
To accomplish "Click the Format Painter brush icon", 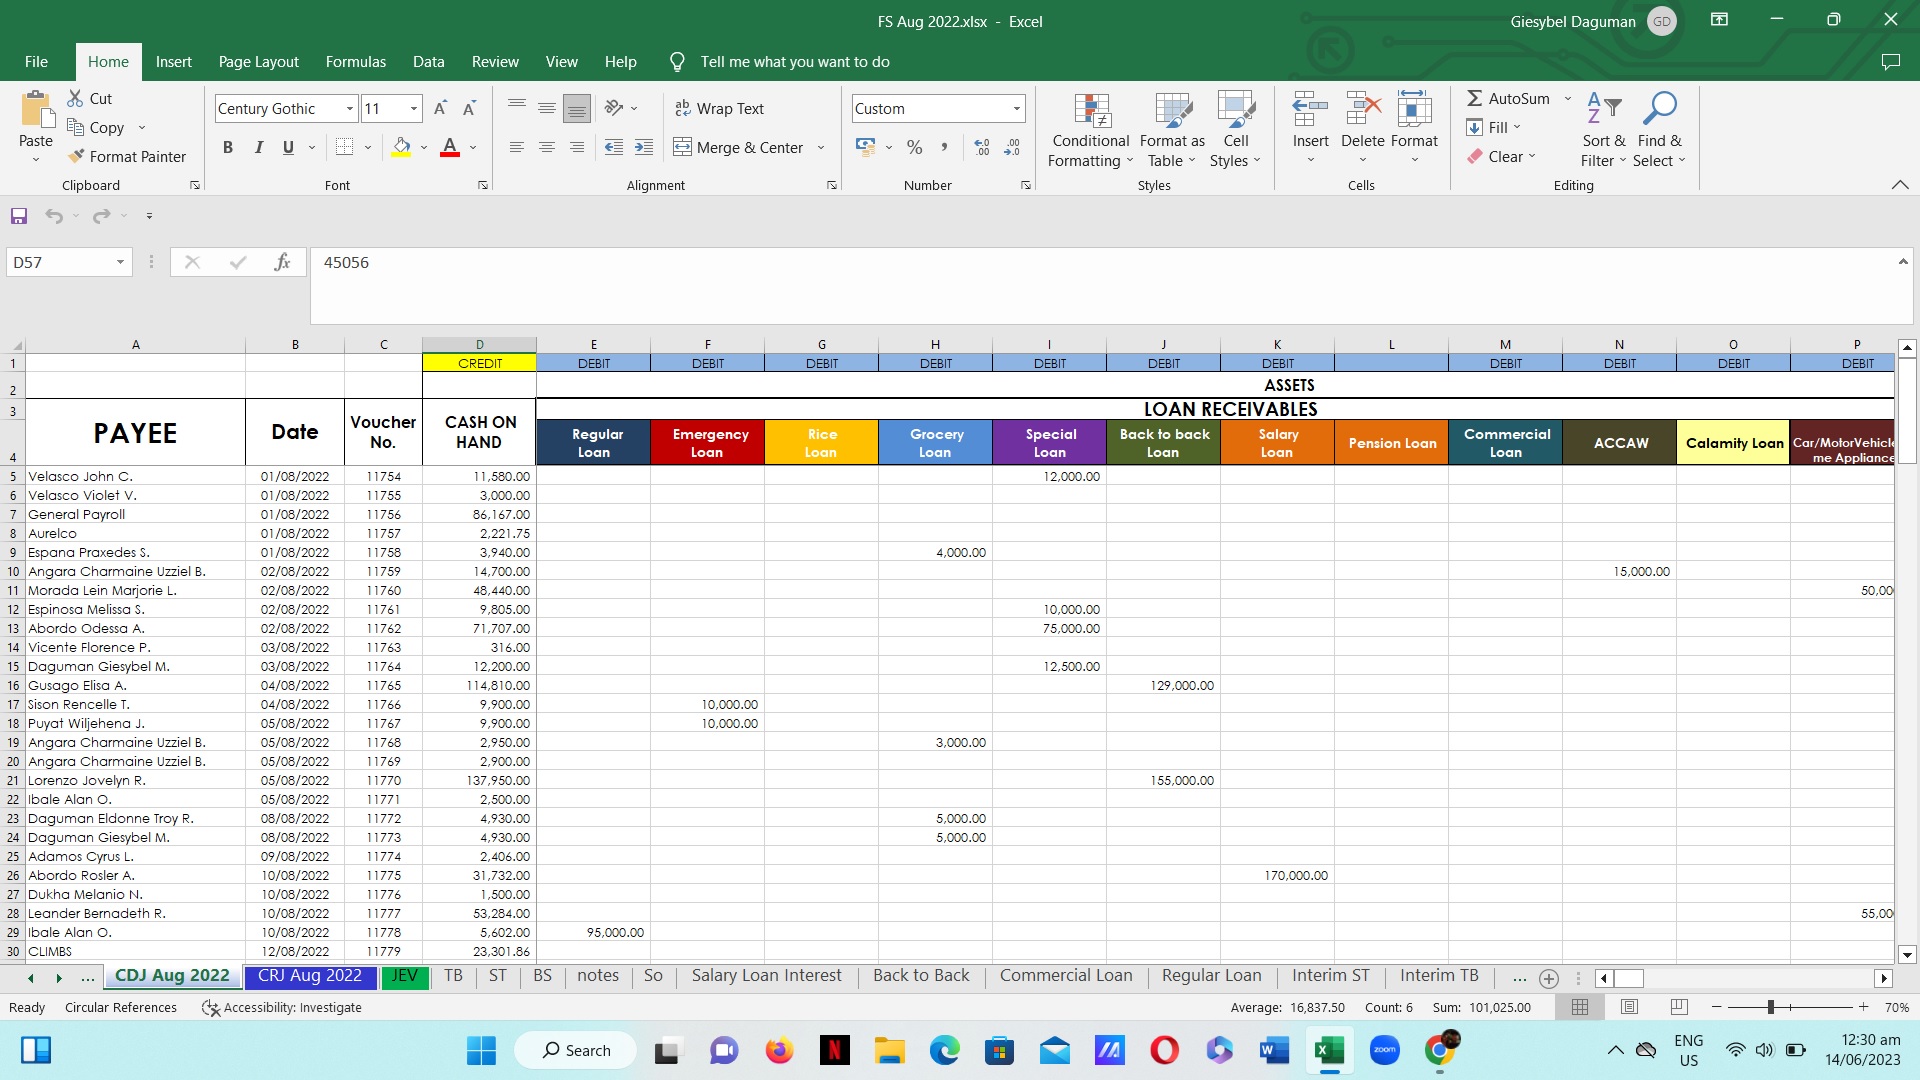I will coord(76,157).
